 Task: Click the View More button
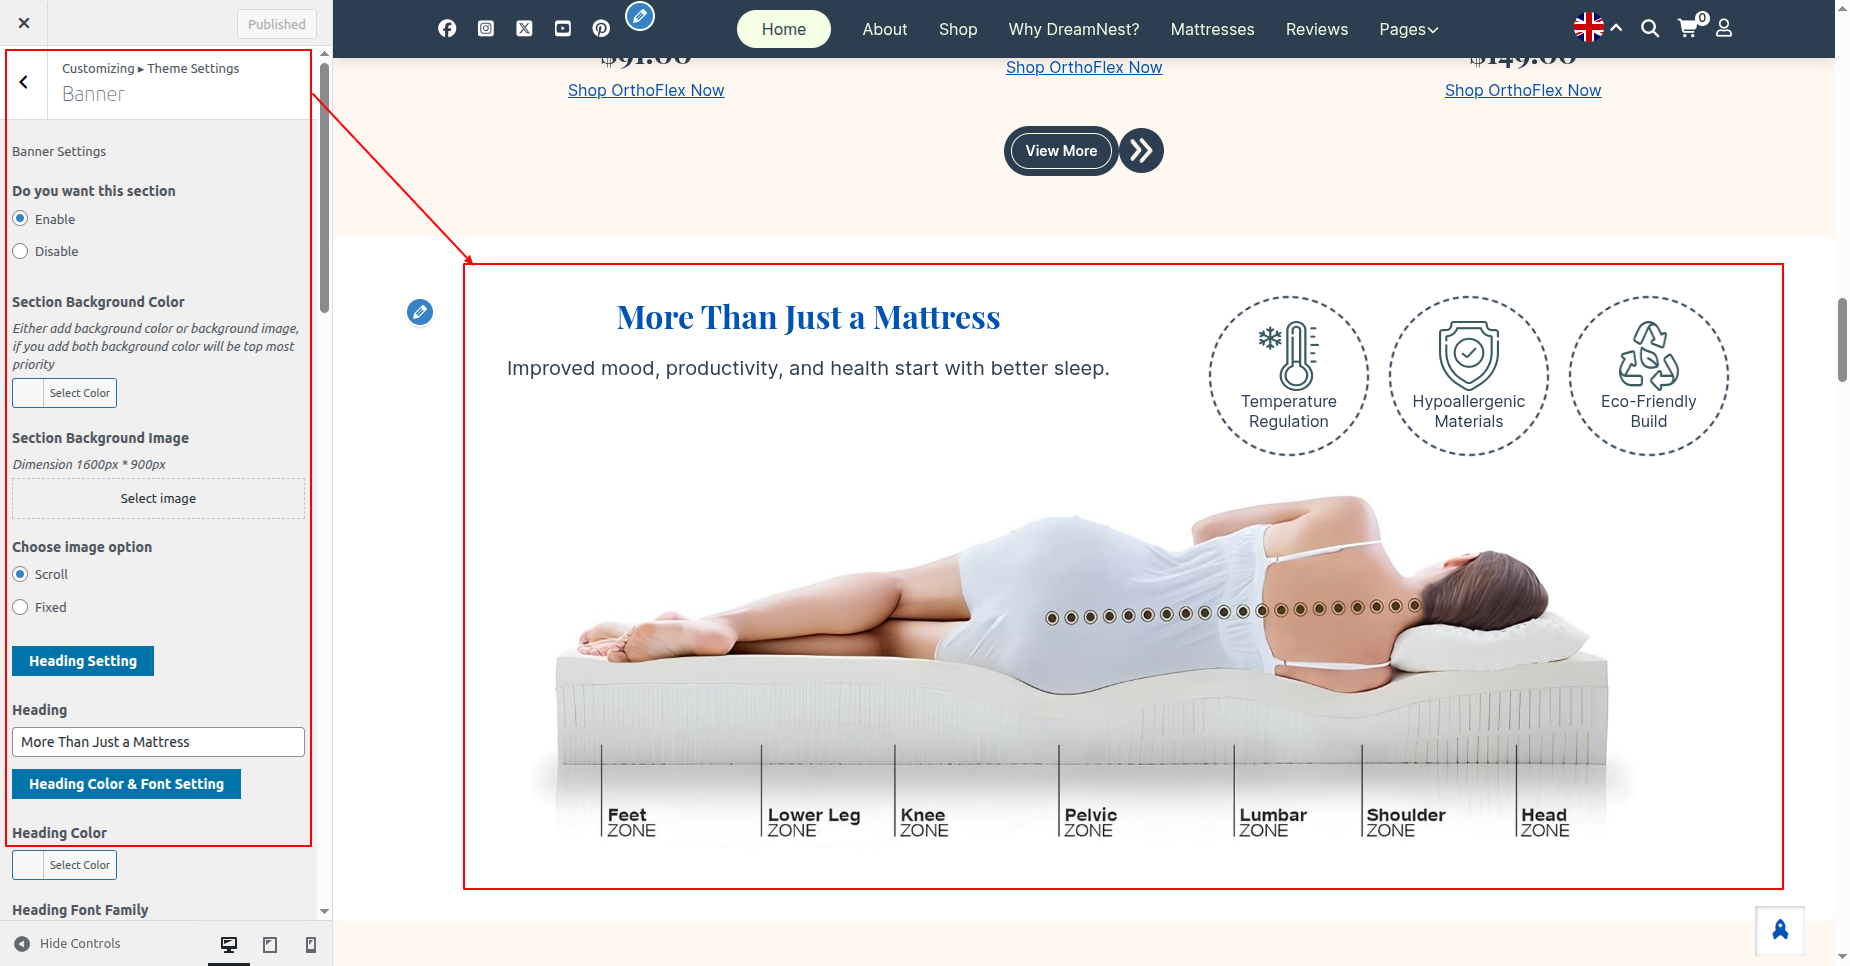pos(1061,151)
